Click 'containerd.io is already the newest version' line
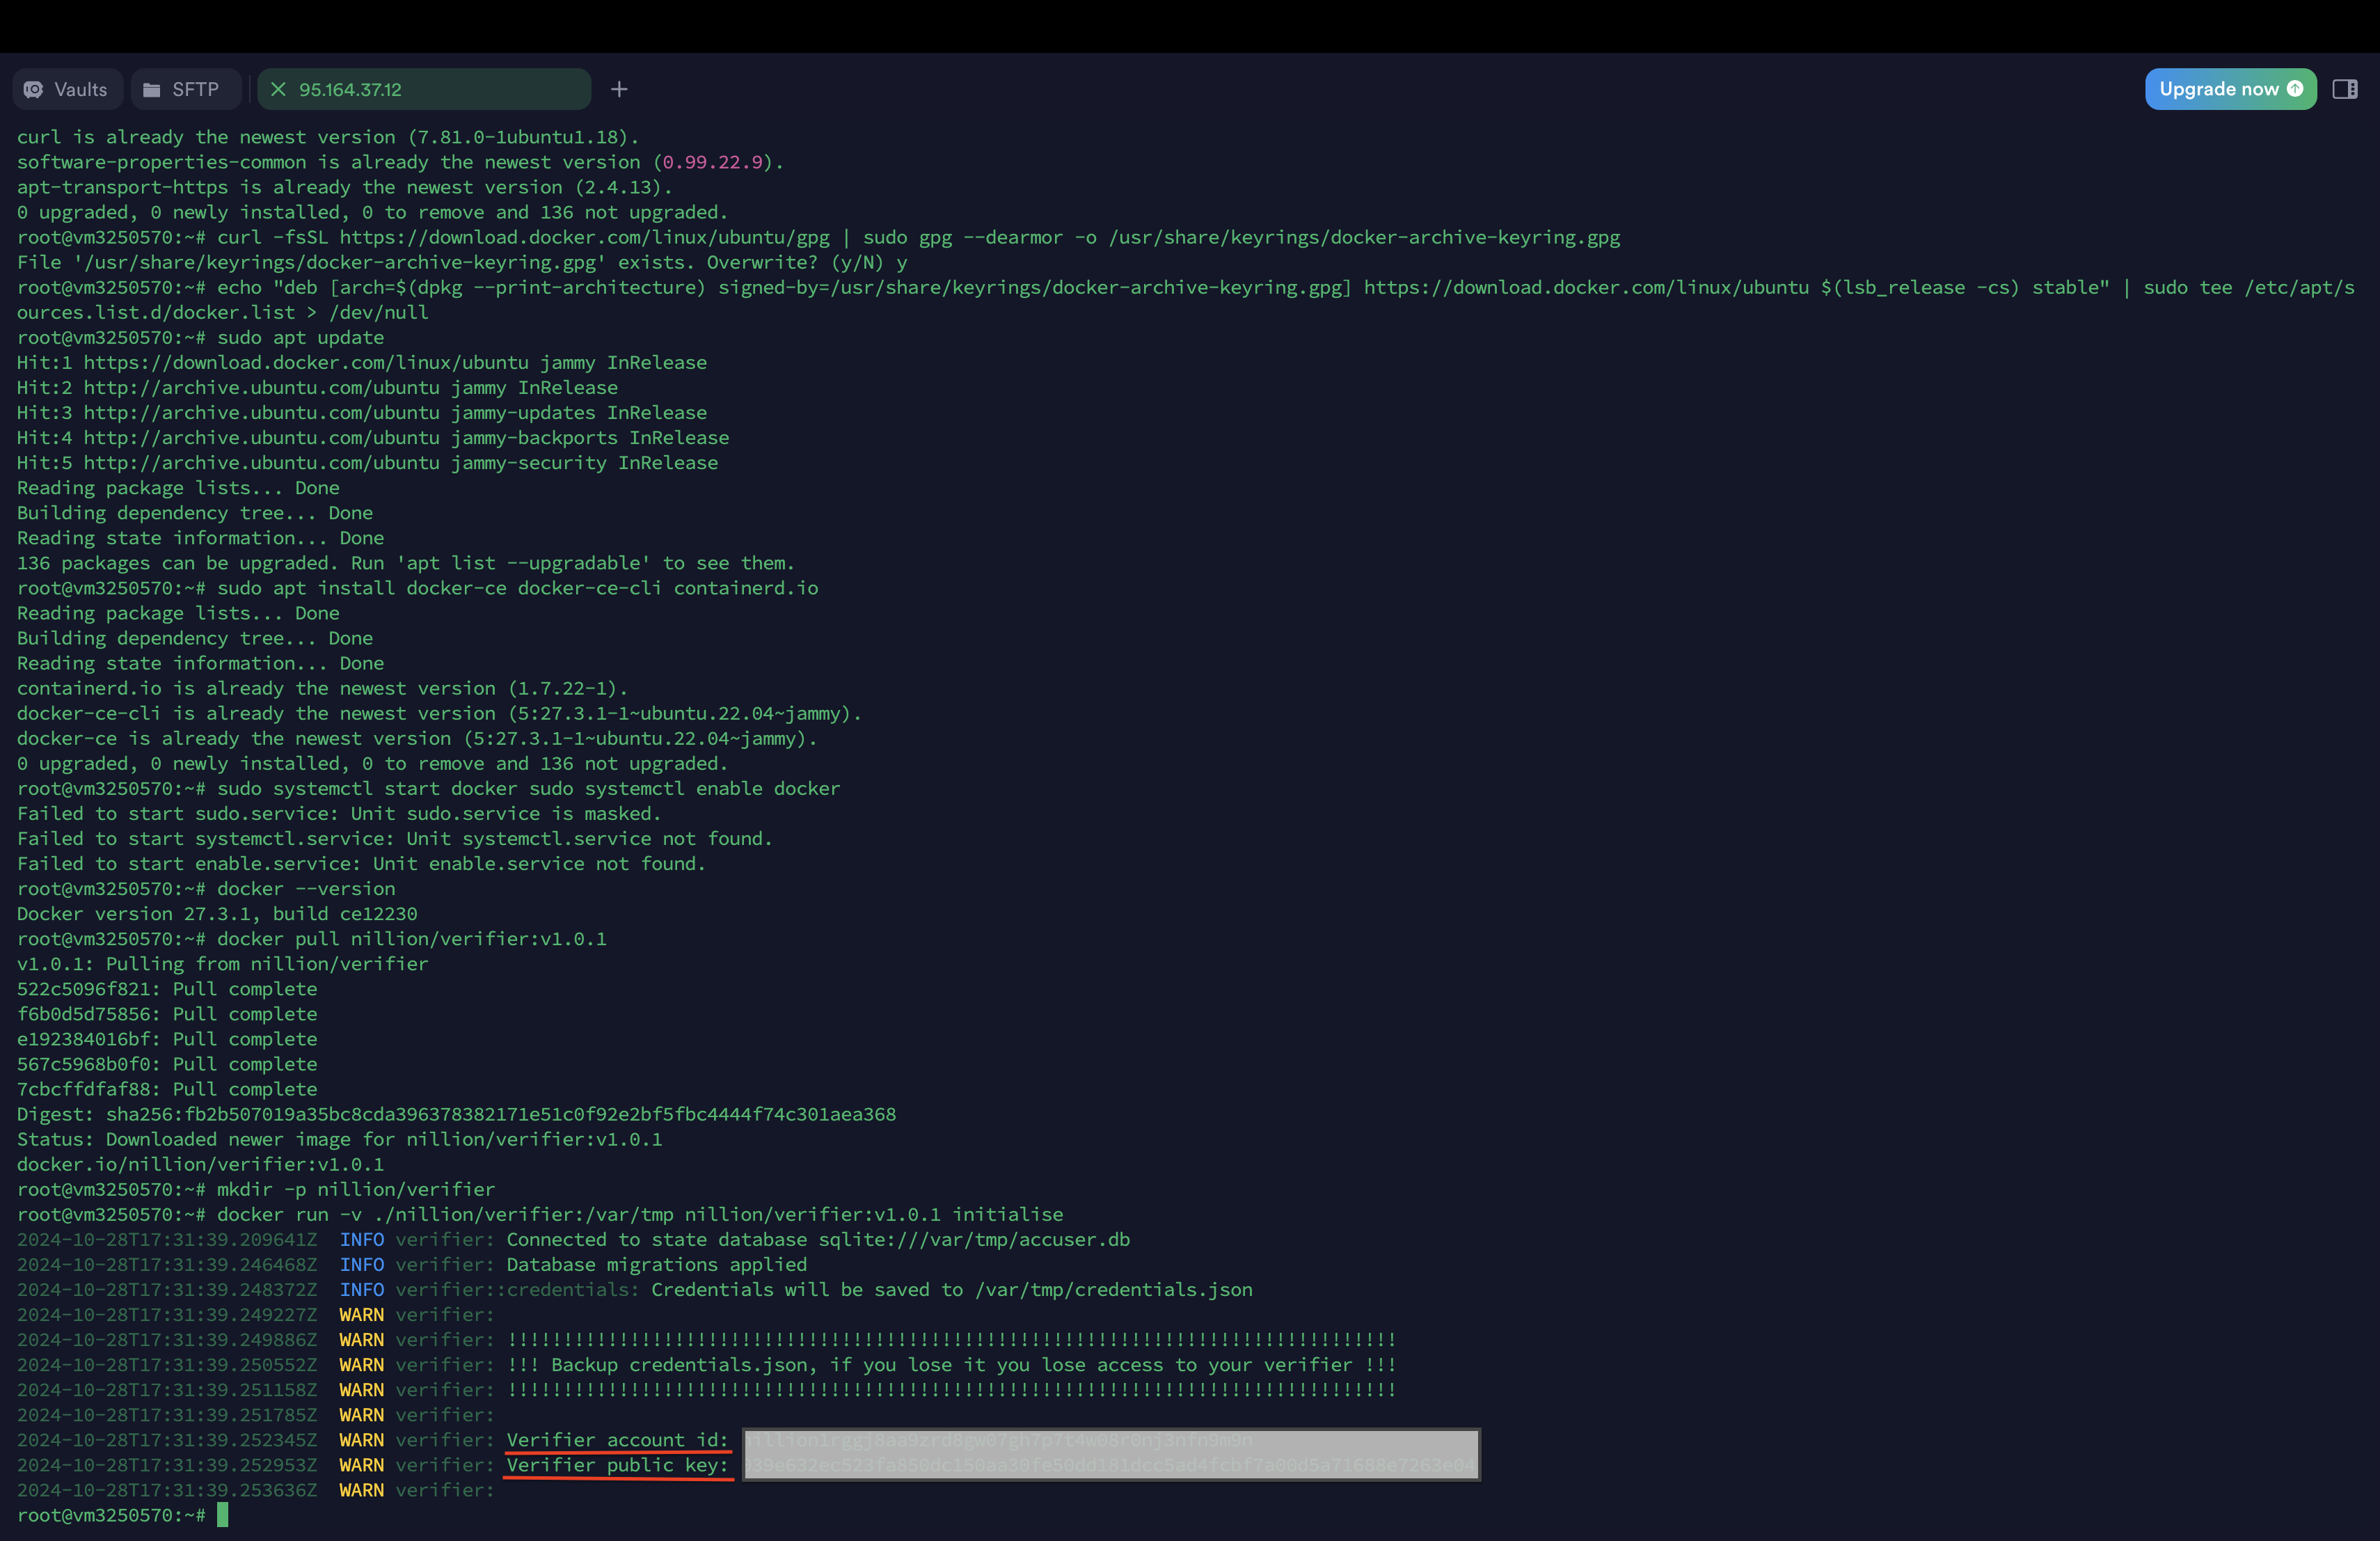This screenshot has width=2380, height=1541. click(322, 688)
